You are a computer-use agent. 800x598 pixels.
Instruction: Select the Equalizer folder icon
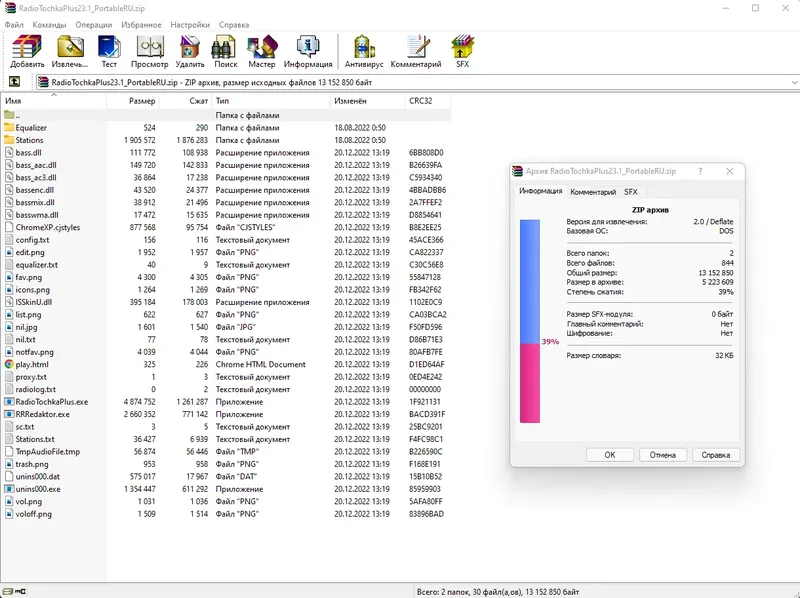pos(9,128)
